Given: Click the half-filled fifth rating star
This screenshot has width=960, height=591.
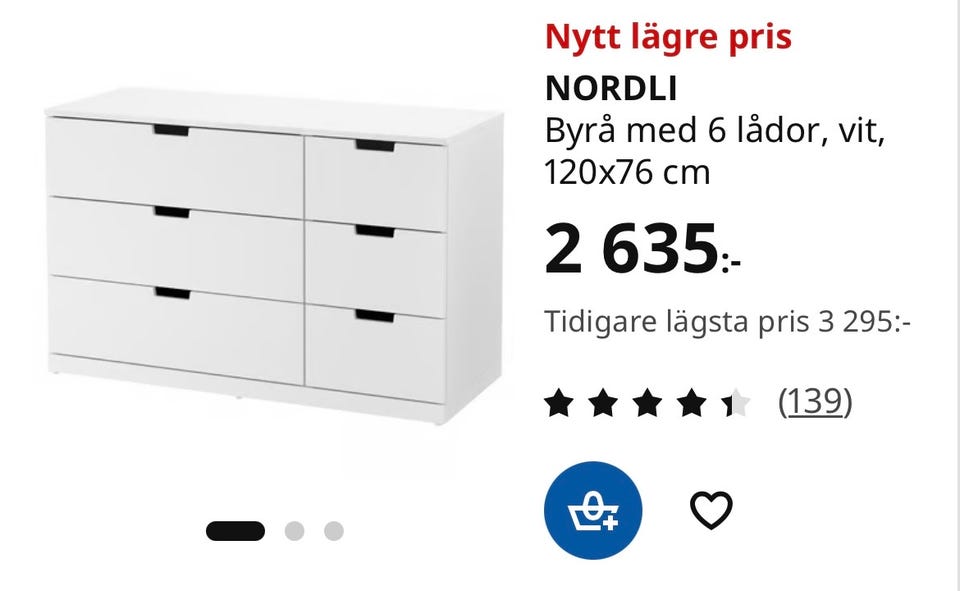Looking at the screenshot, I should (x=736, y=402).
